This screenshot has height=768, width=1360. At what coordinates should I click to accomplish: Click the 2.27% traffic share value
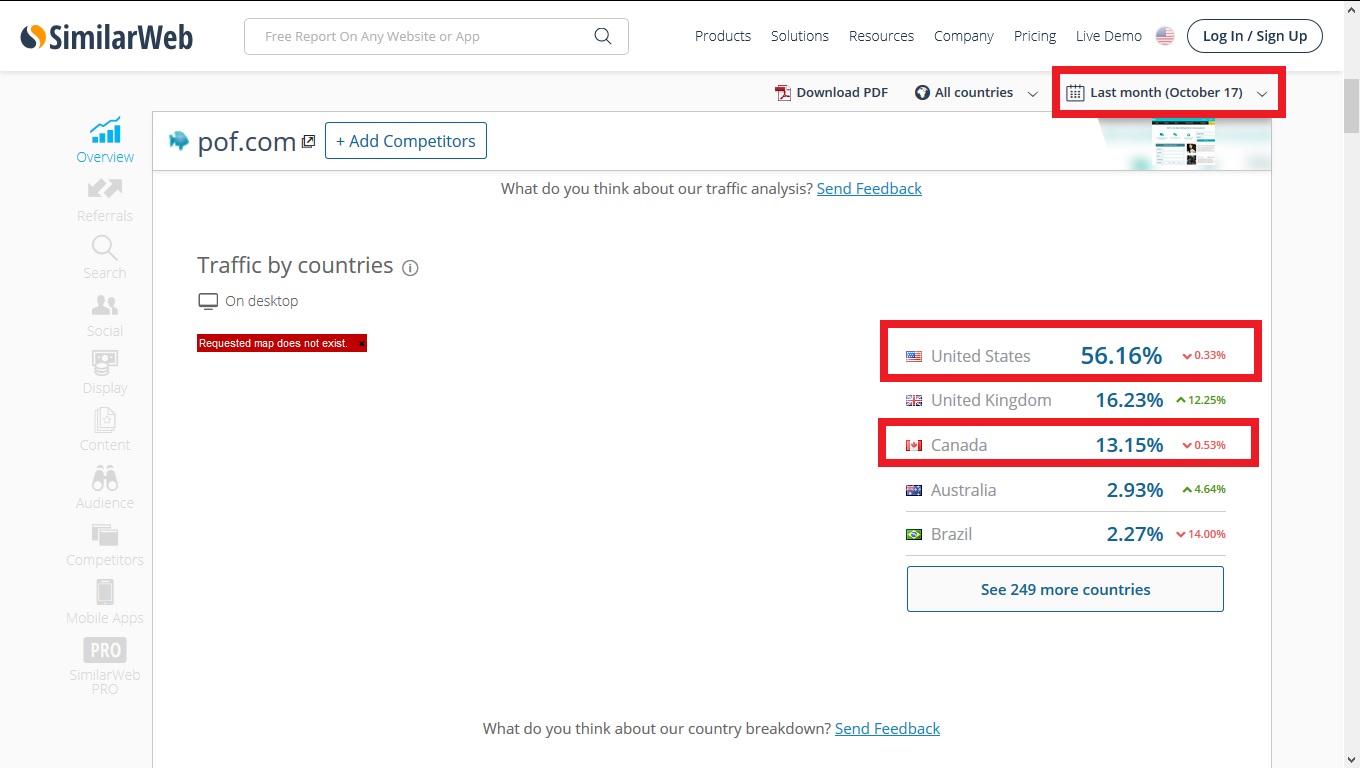1135,534
